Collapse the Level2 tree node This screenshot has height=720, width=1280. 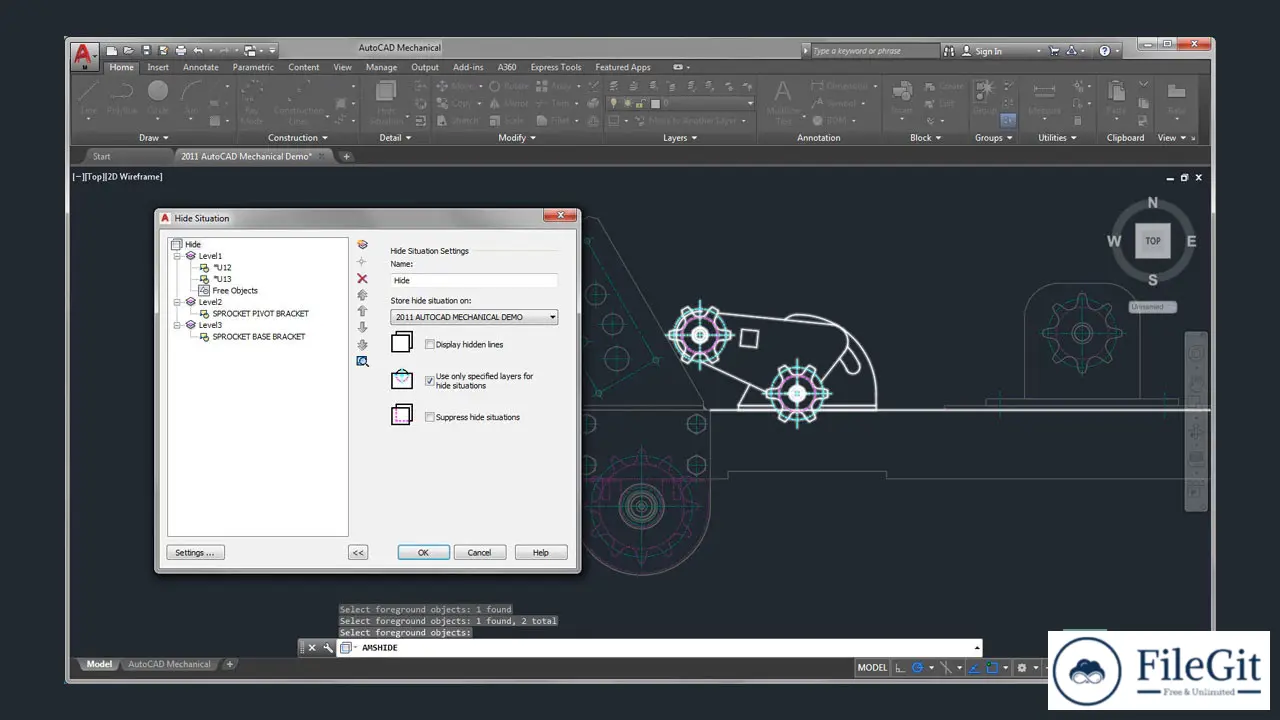pos(177,302)
